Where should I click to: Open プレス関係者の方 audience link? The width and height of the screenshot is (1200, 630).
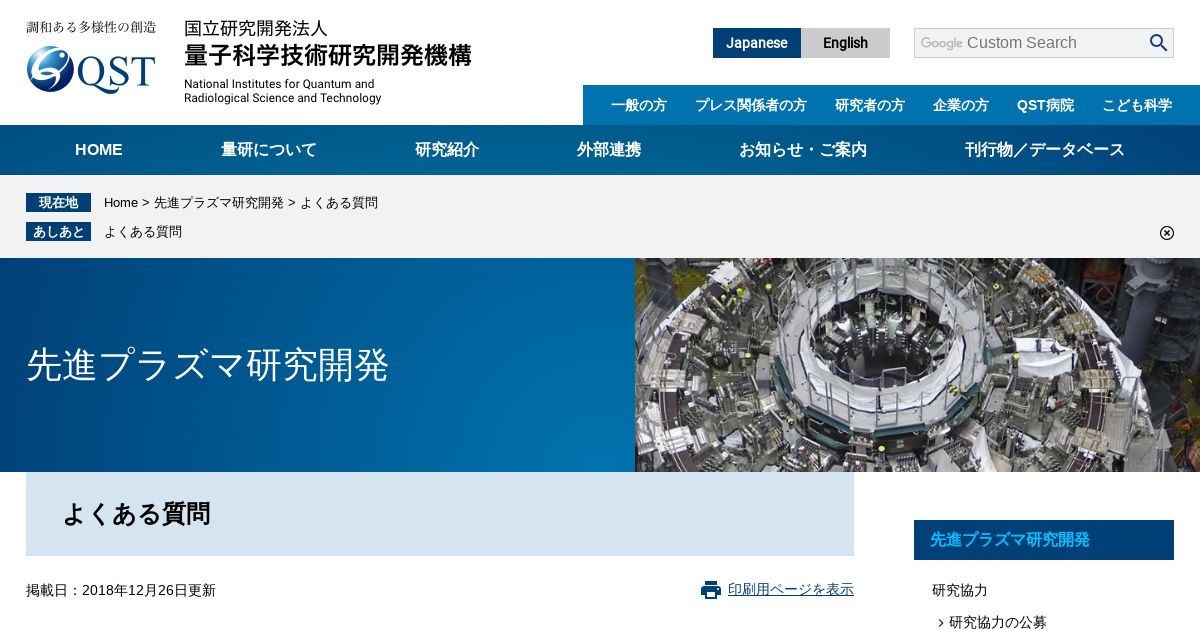tap(751, 105)
